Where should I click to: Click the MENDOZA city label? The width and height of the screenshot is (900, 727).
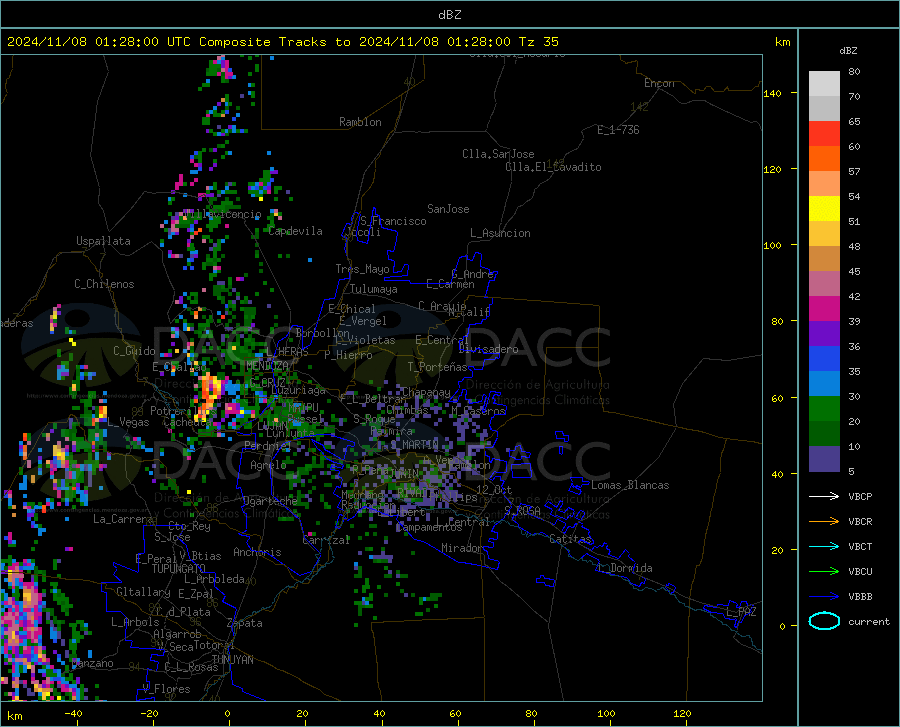tap(267, 366)
